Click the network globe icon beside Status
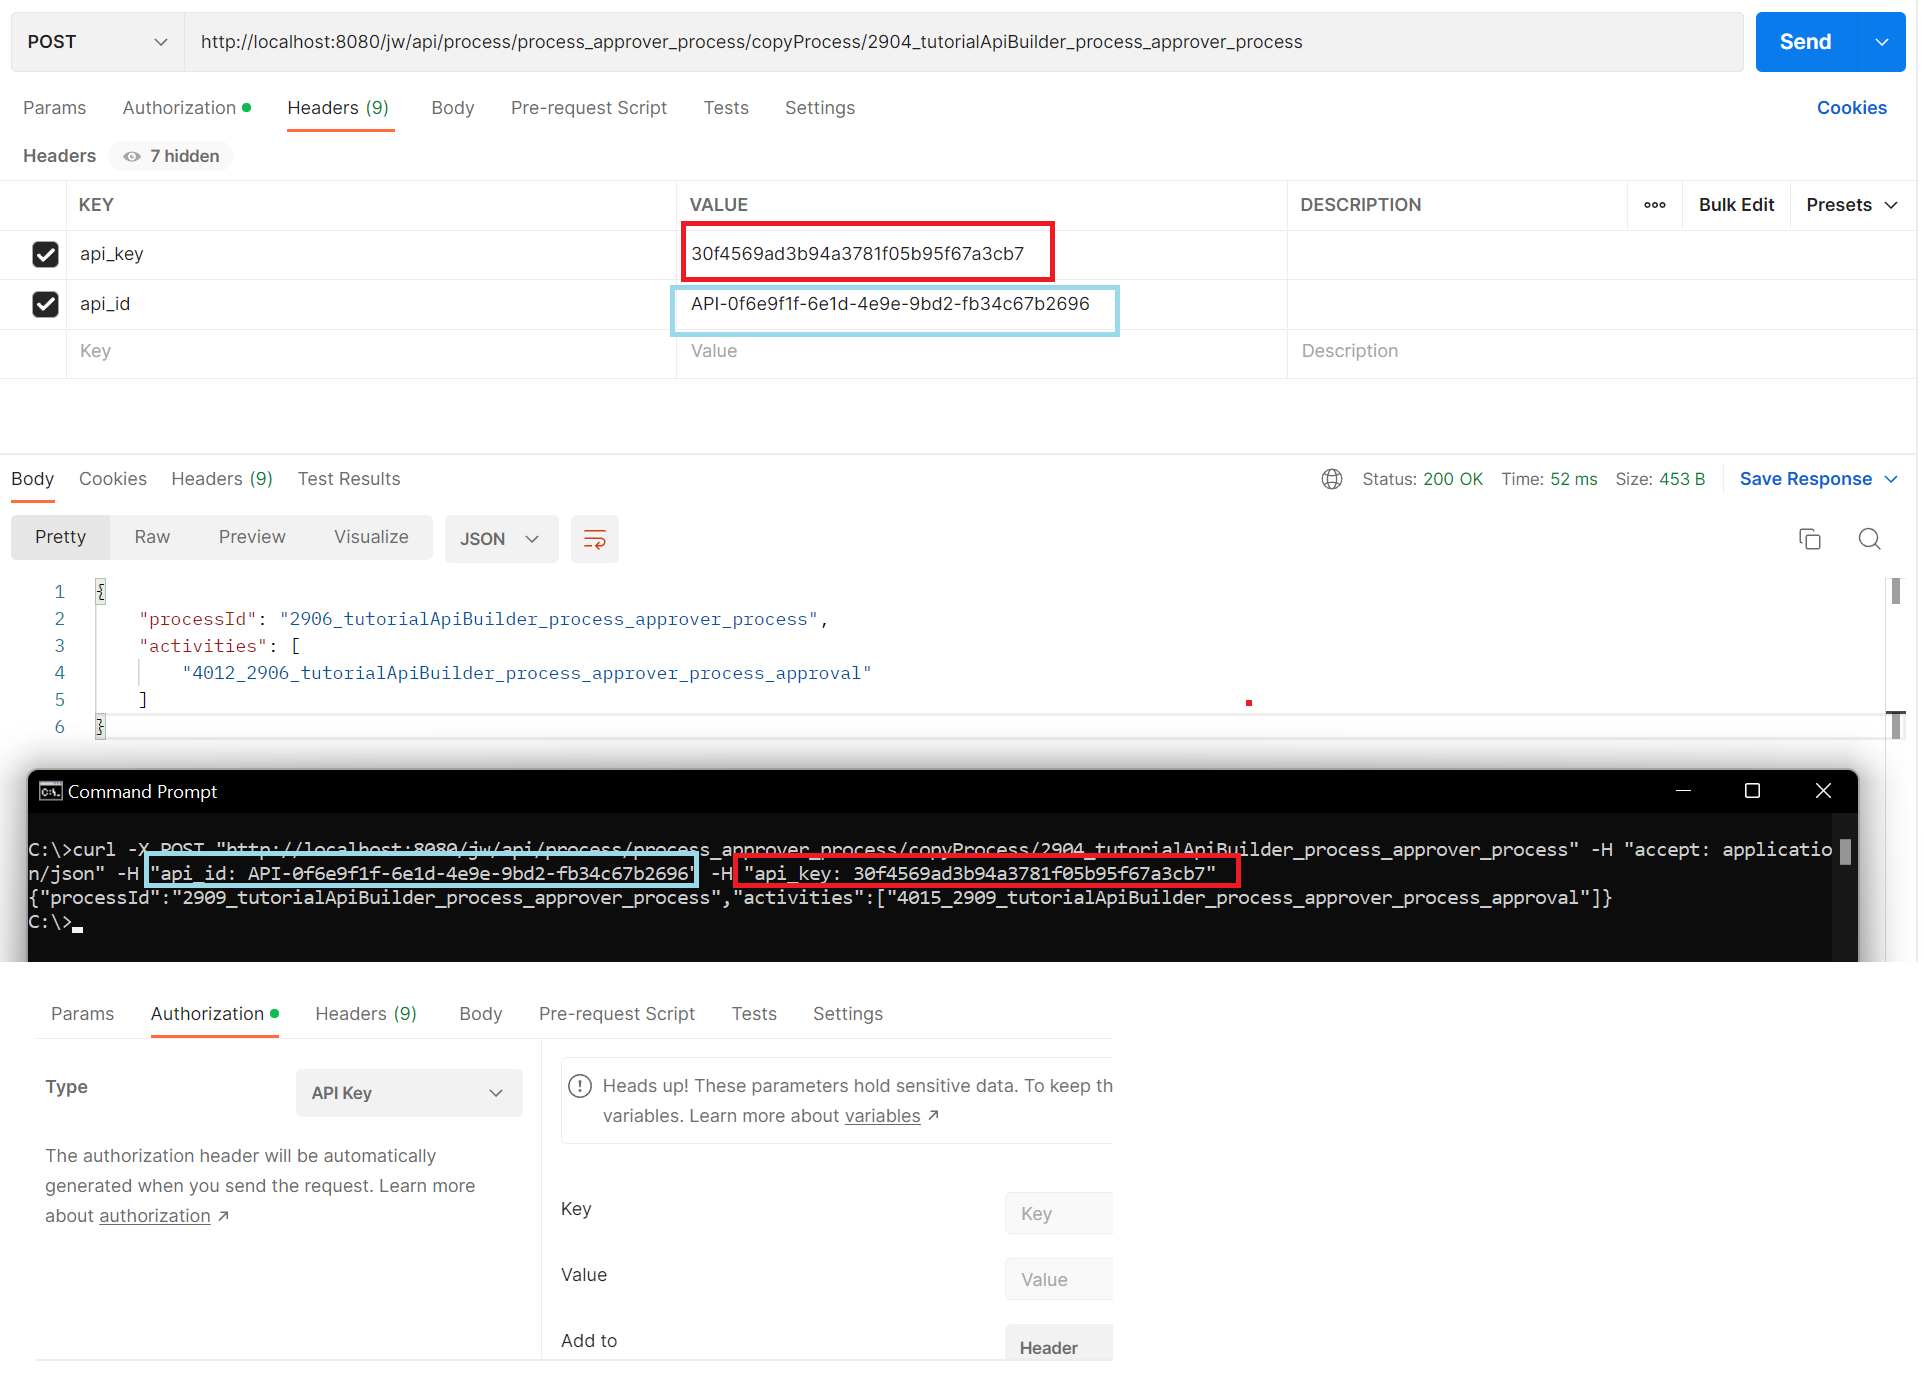Viewport: 1924px width, 1384px height. coord(1331,479)
